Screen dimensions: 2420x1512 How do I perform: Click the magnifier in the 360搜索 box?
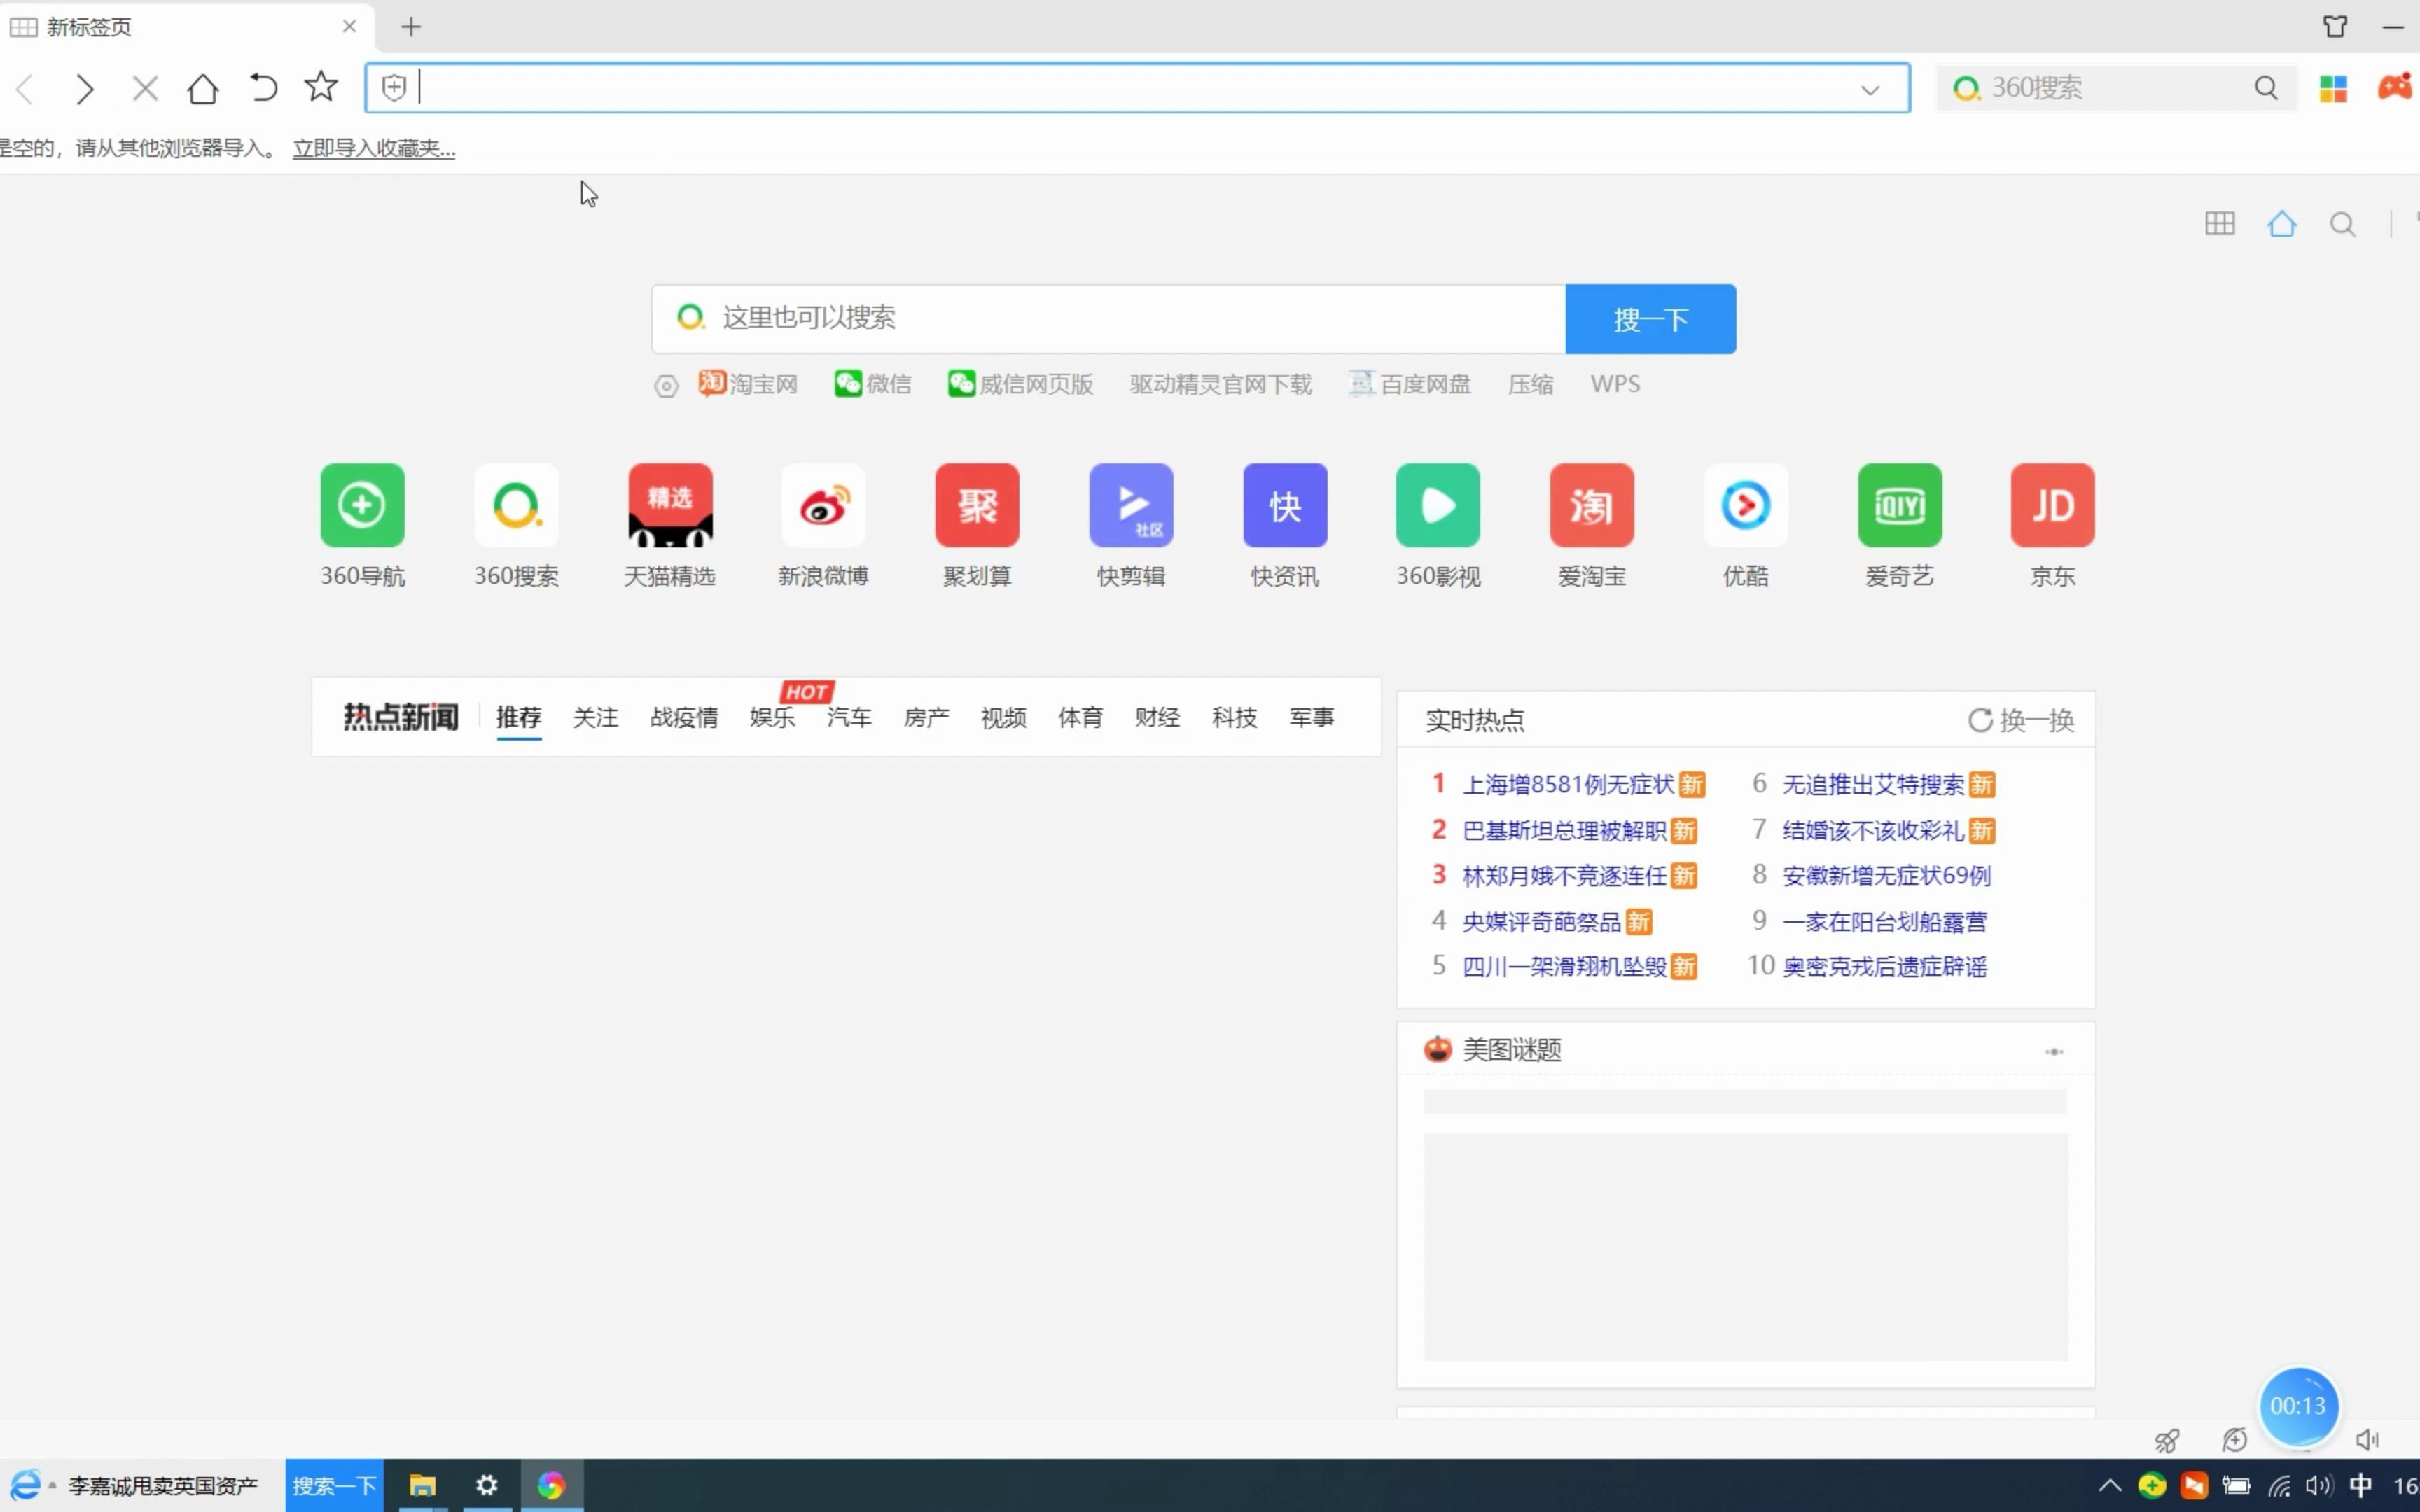click(2266, 88)
